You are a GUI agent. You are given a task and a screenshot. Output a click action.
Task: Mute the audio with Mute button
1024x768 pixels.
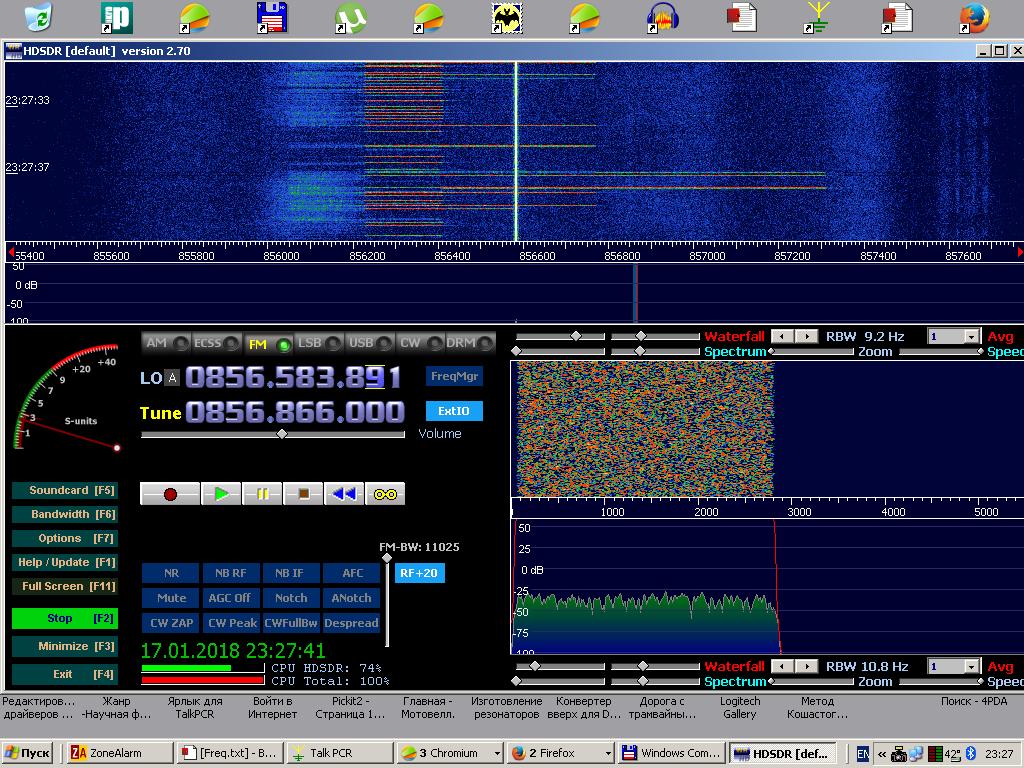pos(171,598)
